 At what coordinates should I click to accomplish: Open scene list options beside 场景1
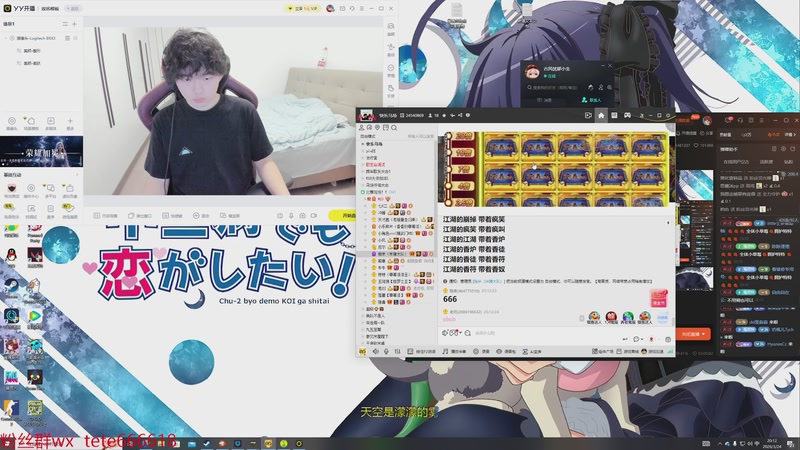point(65,24)
